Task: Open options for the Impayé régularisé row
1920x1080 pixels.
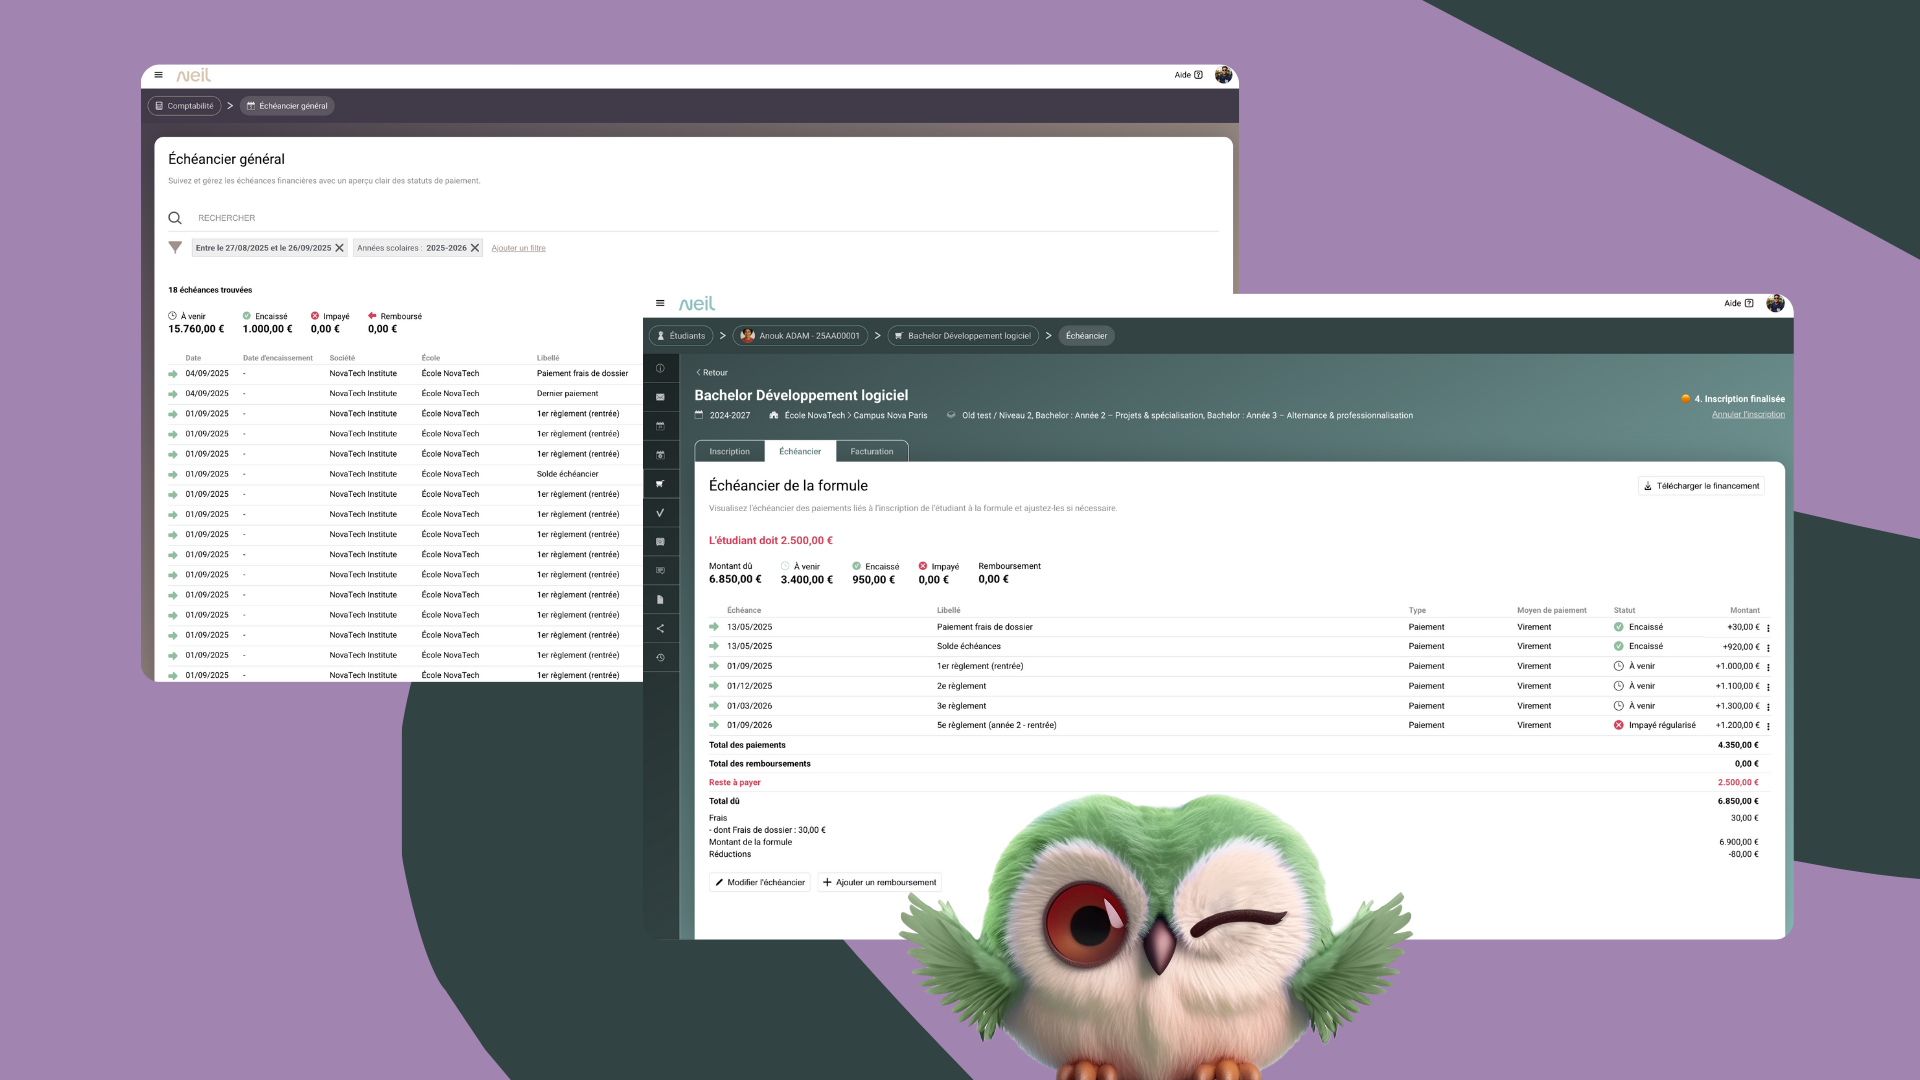Action: pos(1768,726)
